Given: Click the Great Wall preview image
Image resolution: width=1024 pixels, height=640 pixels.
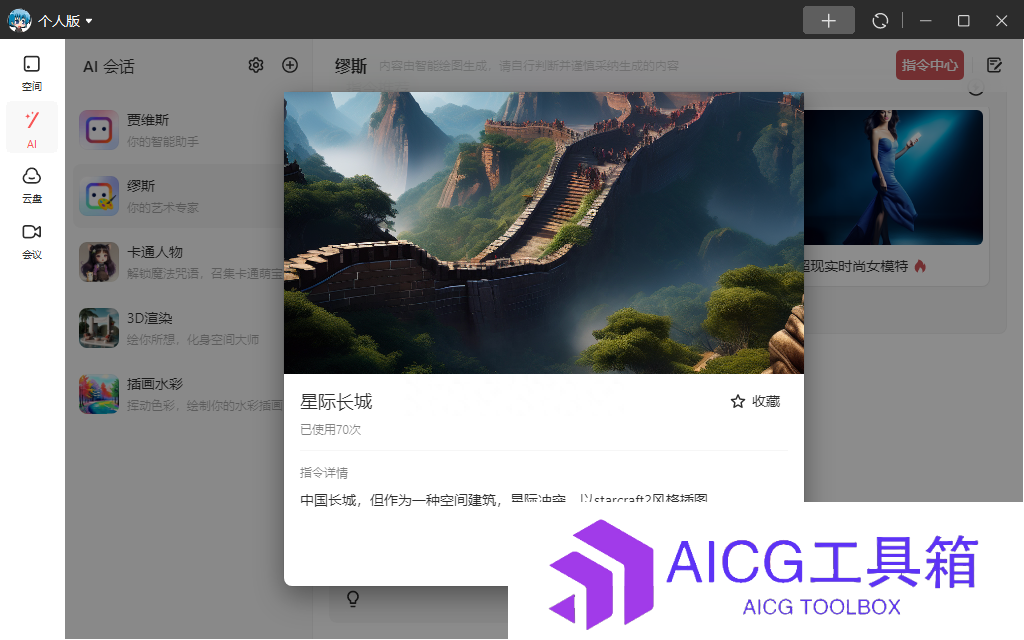Looking at the screenshot, I should pyautogui.click(x=544, y=232).
